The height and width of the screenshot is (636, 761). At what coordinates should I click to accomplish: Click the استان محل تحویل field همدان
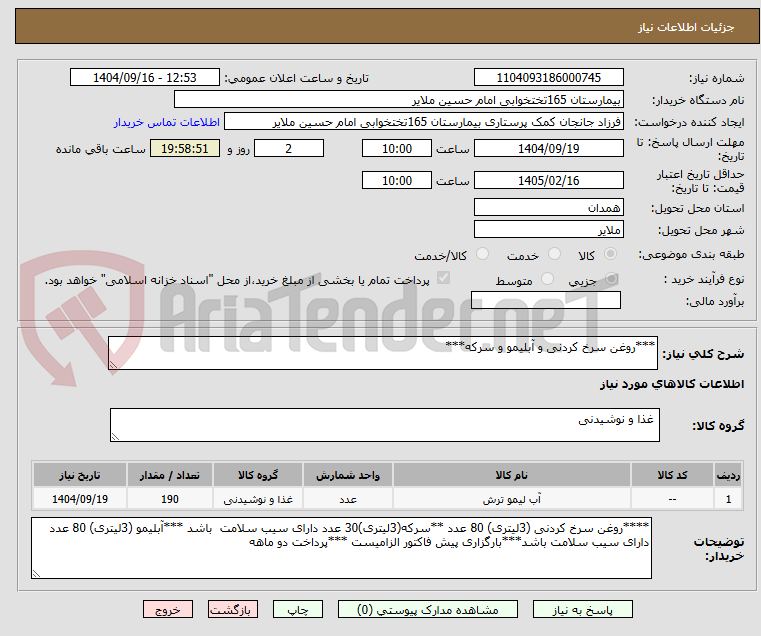pos(548,207)
